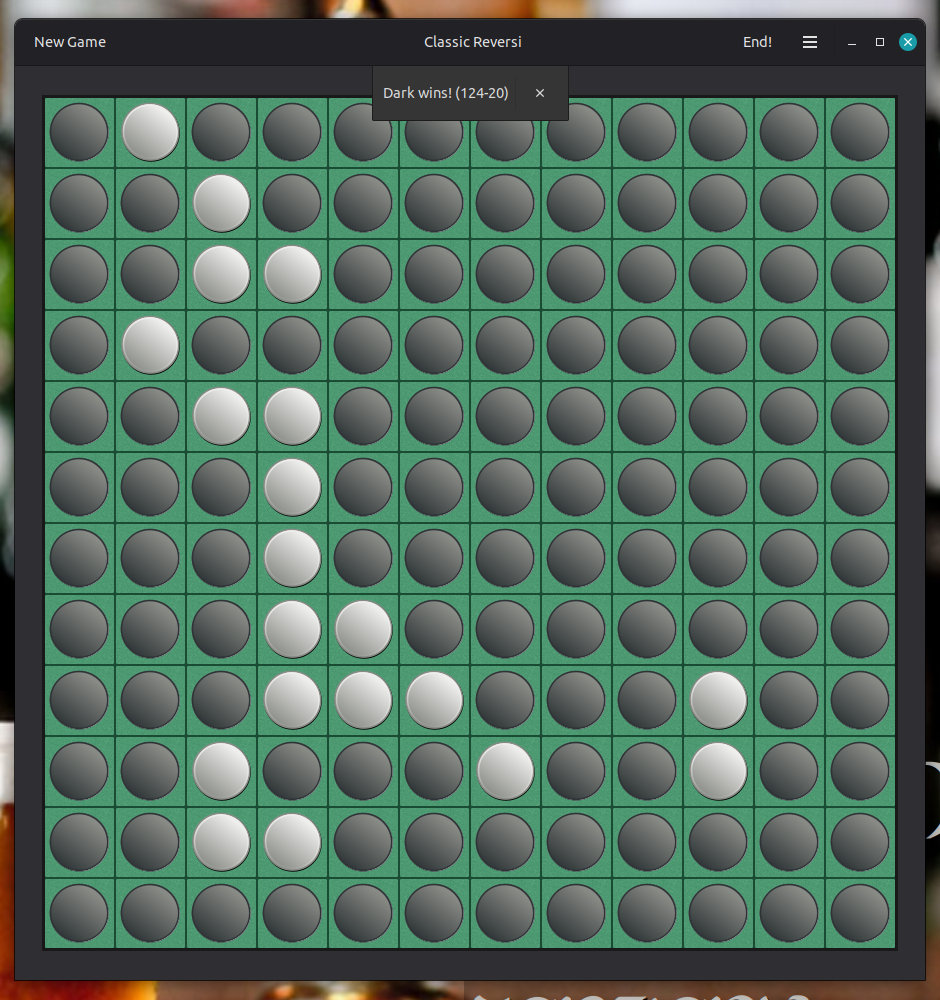Click the dark disc in the middle of the board
Screen dimensions: 940x1000
(505, 487)
